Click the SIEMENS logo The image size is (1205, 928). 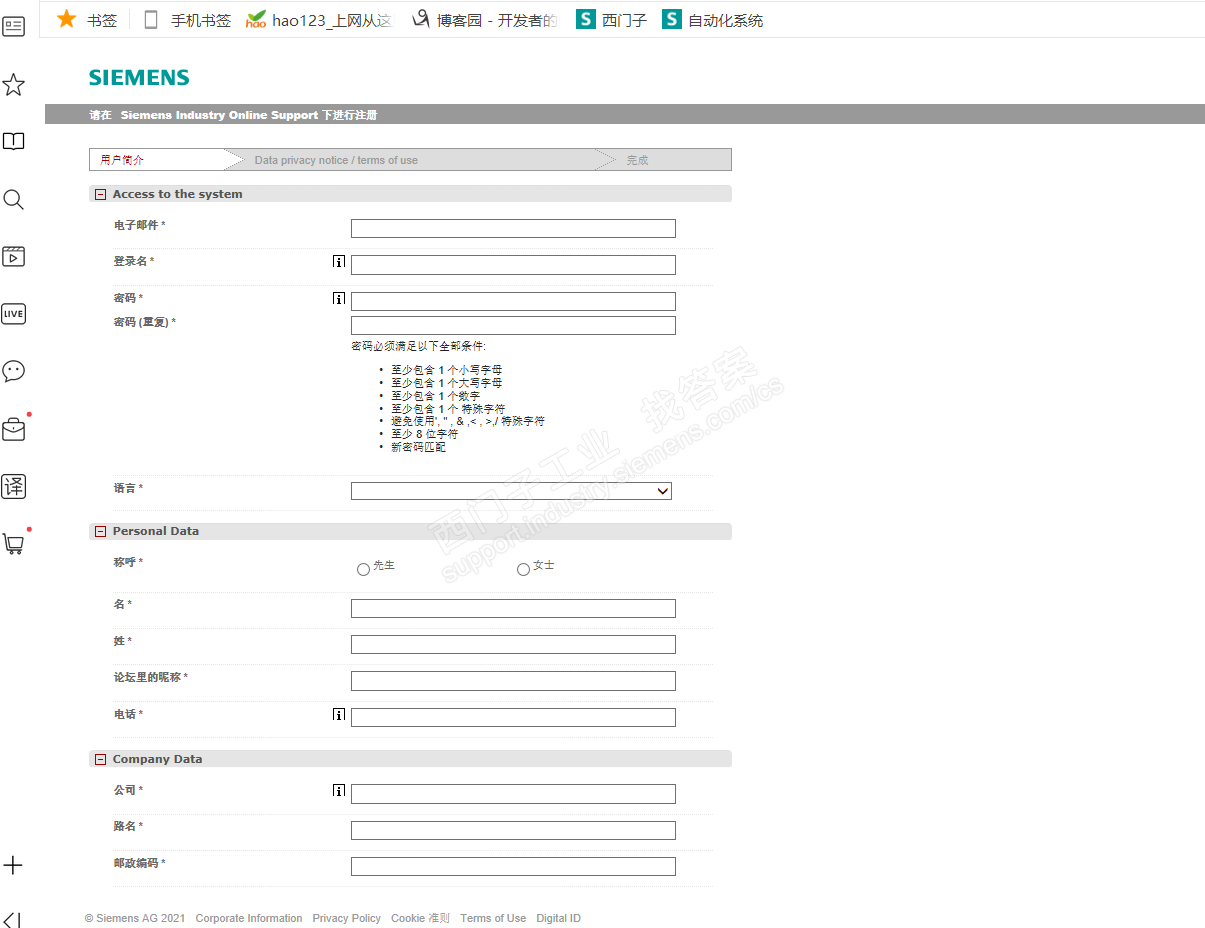pyautogui.click(x=139, y=78)
